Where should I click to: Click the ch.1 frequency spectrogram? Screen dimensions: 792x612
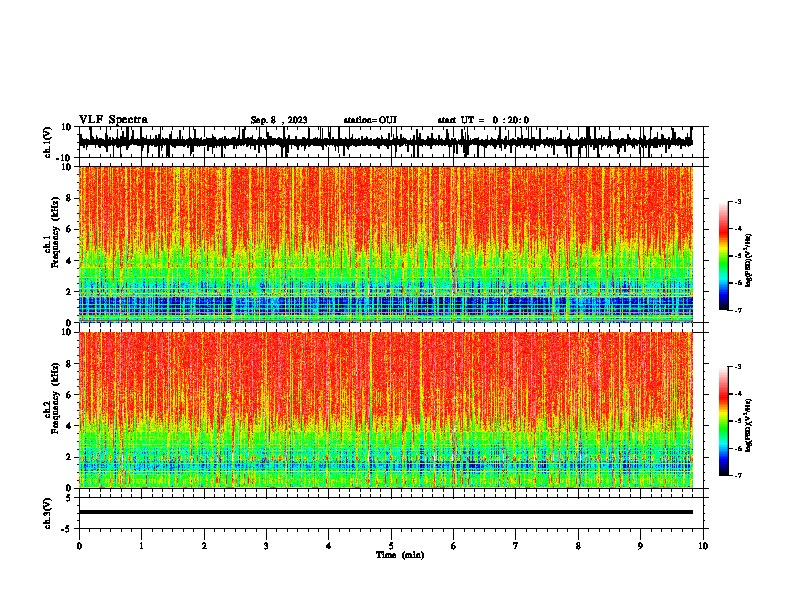click(x=385, y=244)
